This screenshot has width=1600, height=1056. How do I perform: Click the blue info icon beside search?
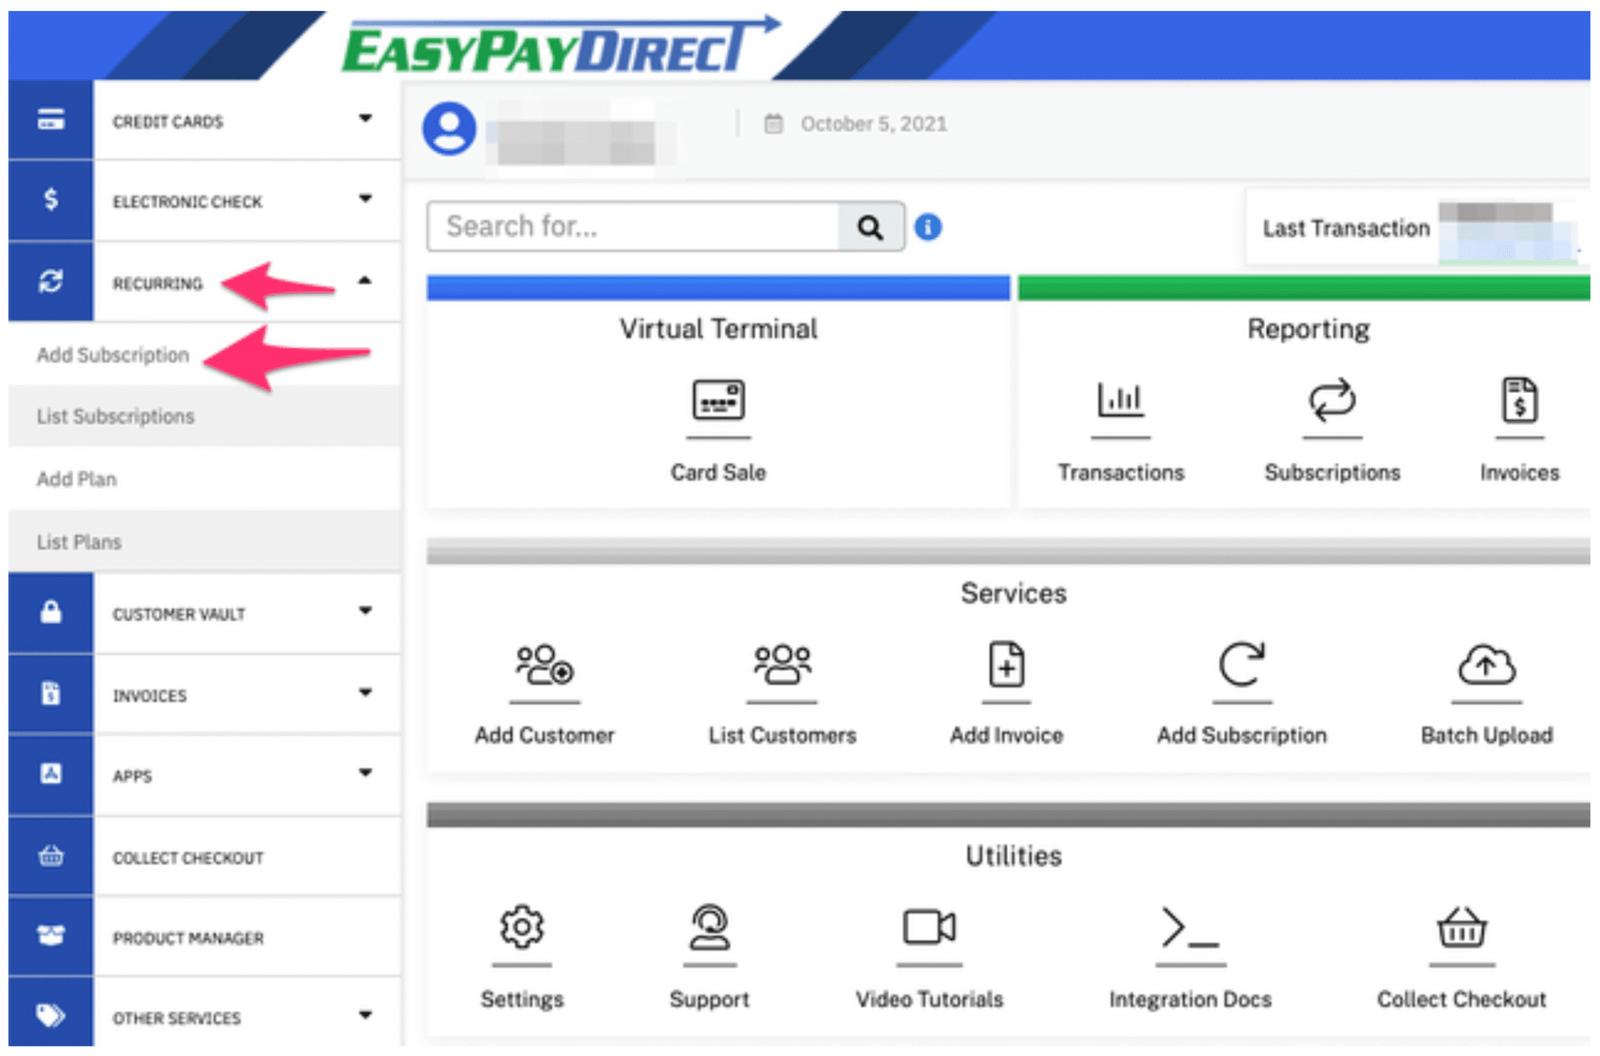tap(928, 228)
